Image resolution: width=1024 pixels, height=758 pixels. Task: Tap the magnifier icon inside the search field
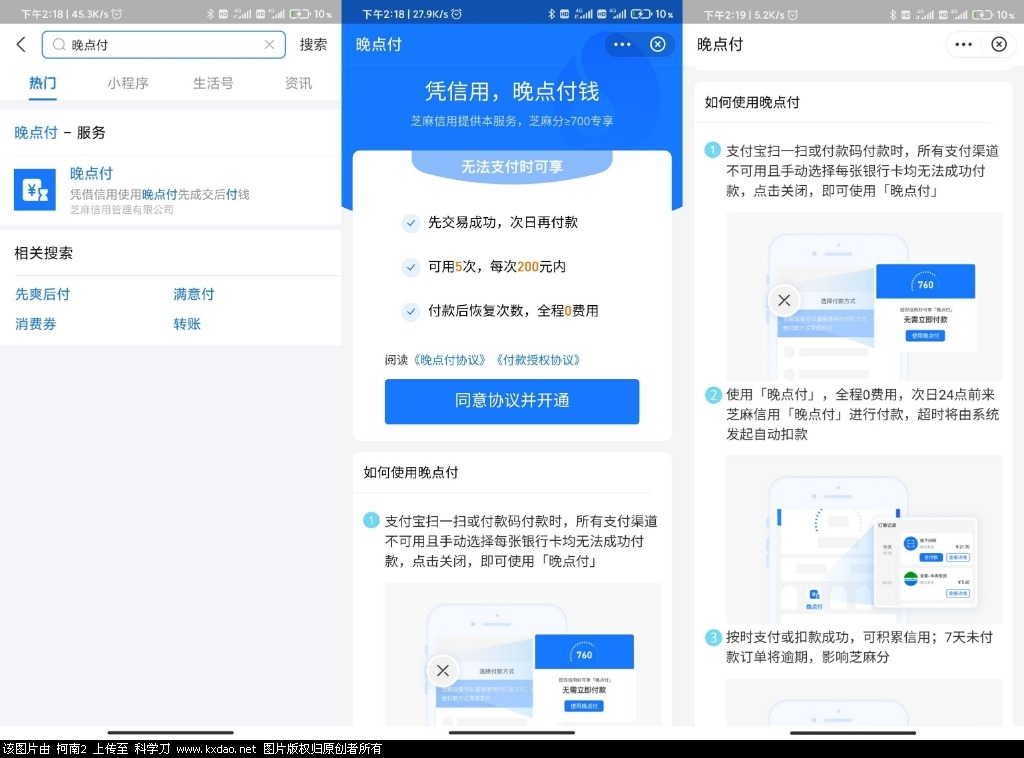tap(59, 44)
